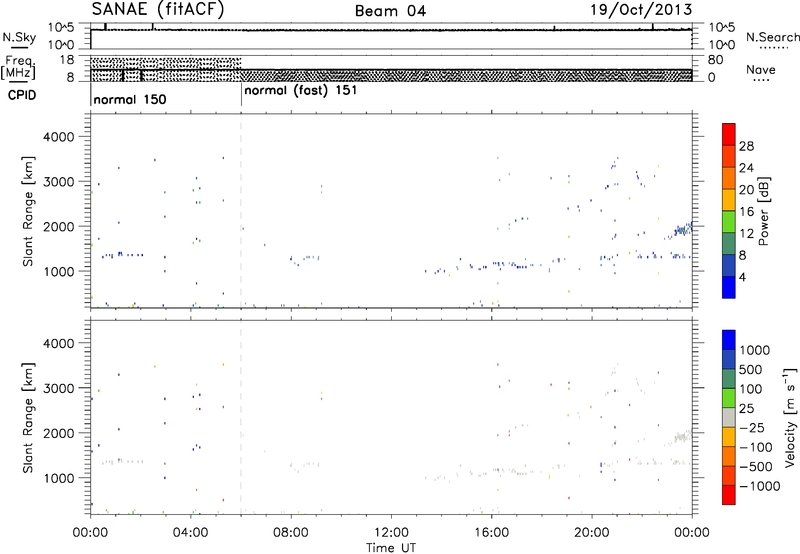Click the 2000 km tick in velocity panel

coord(59,433)
